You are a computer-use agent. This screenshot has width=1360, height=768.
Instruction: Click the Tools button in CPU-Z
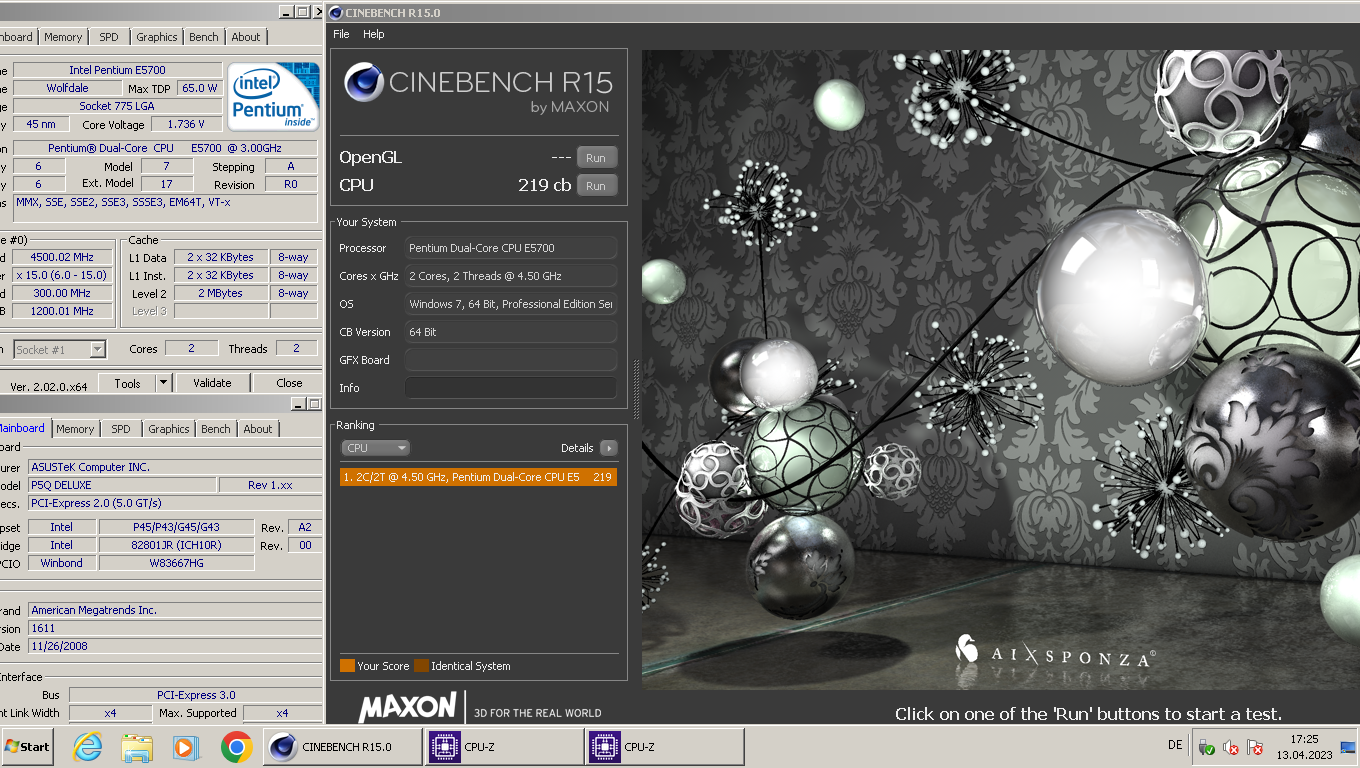point(127,383)
